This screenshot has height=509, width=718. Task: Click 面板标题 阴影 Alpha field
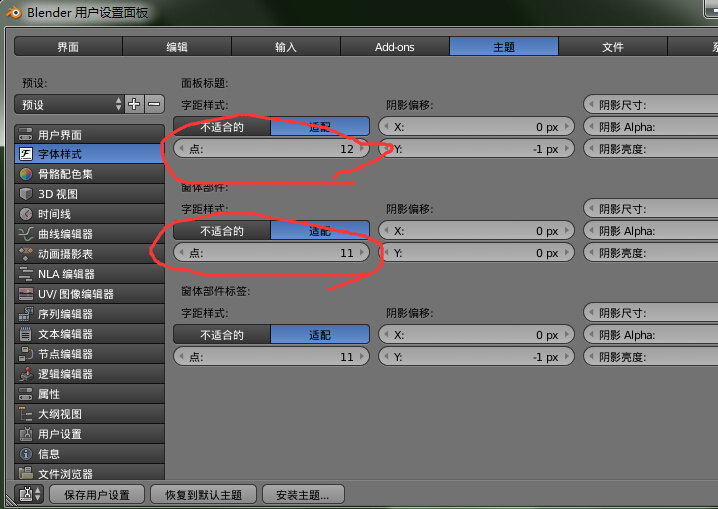(x=651, y=127)
